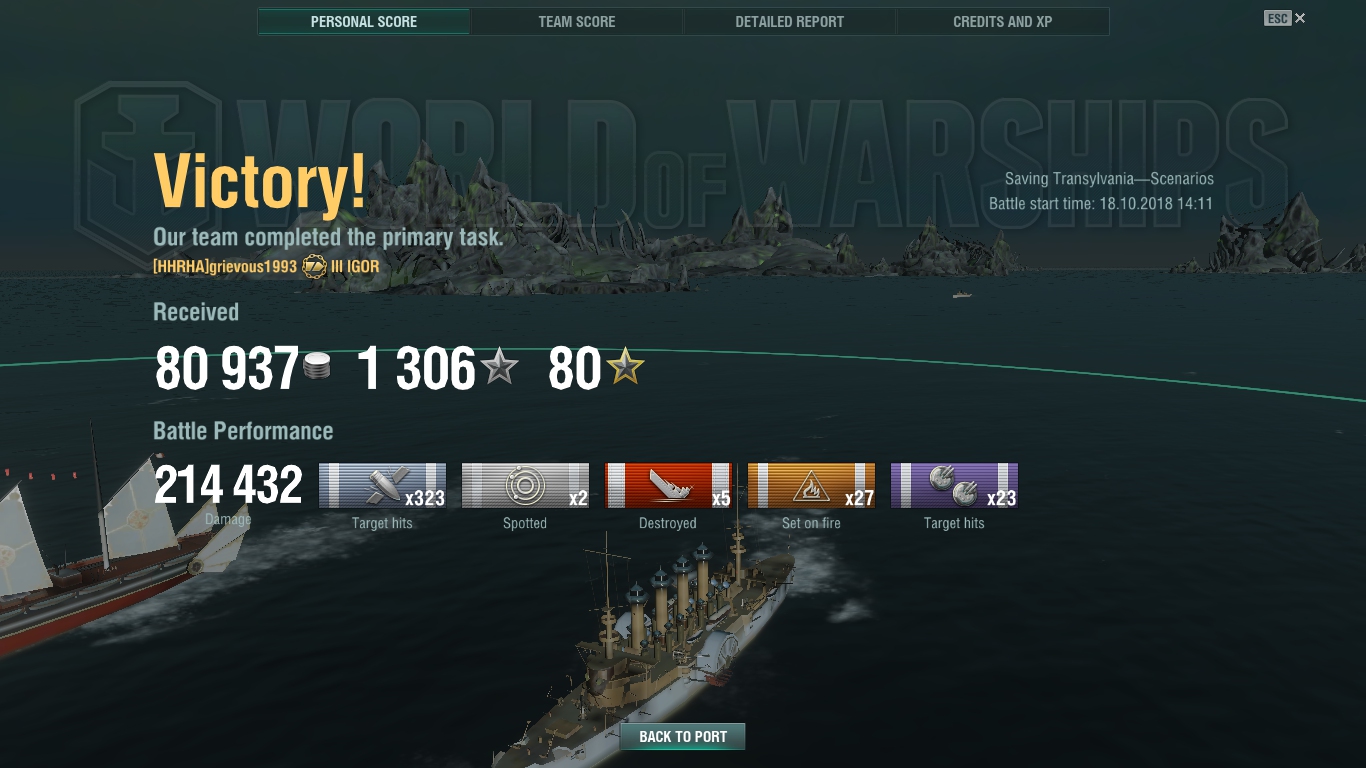Open the Team Score tab
1366x768 pixels.
pyautogui.click(x=577, y=21)
